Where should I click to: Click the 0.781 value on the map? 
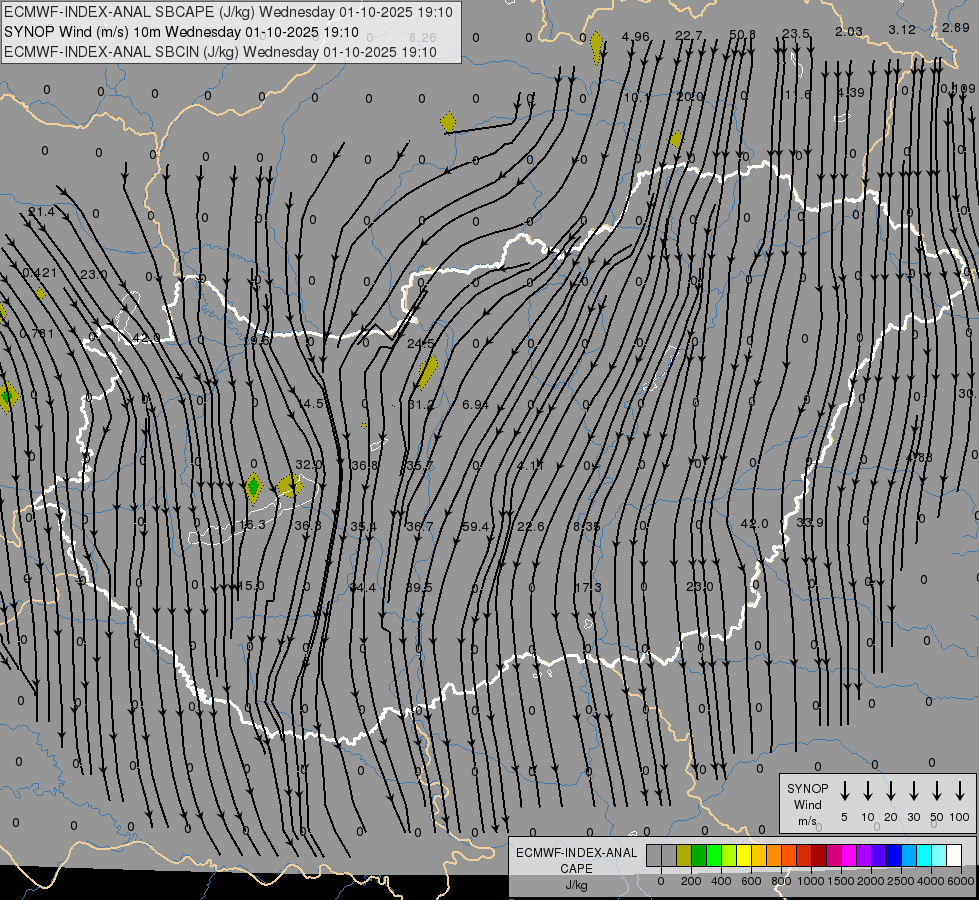(37, 334)
